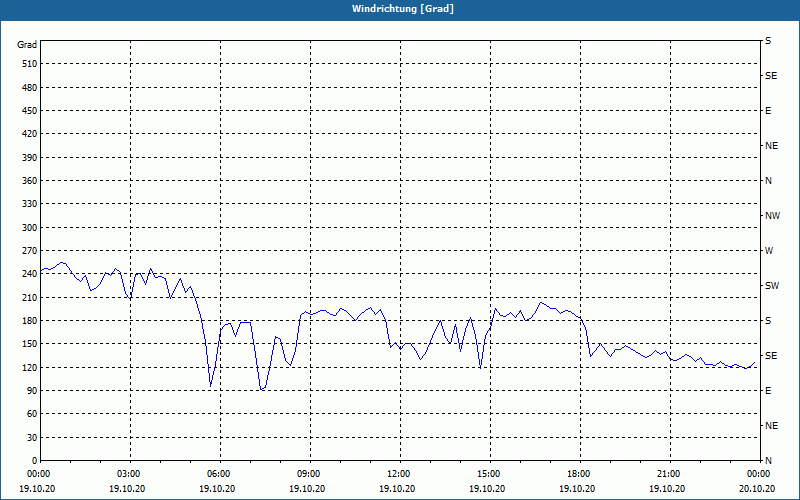Select the 00:00 label above 20.10.20
The image size is (800, 500).
click(x=760, y=474)
